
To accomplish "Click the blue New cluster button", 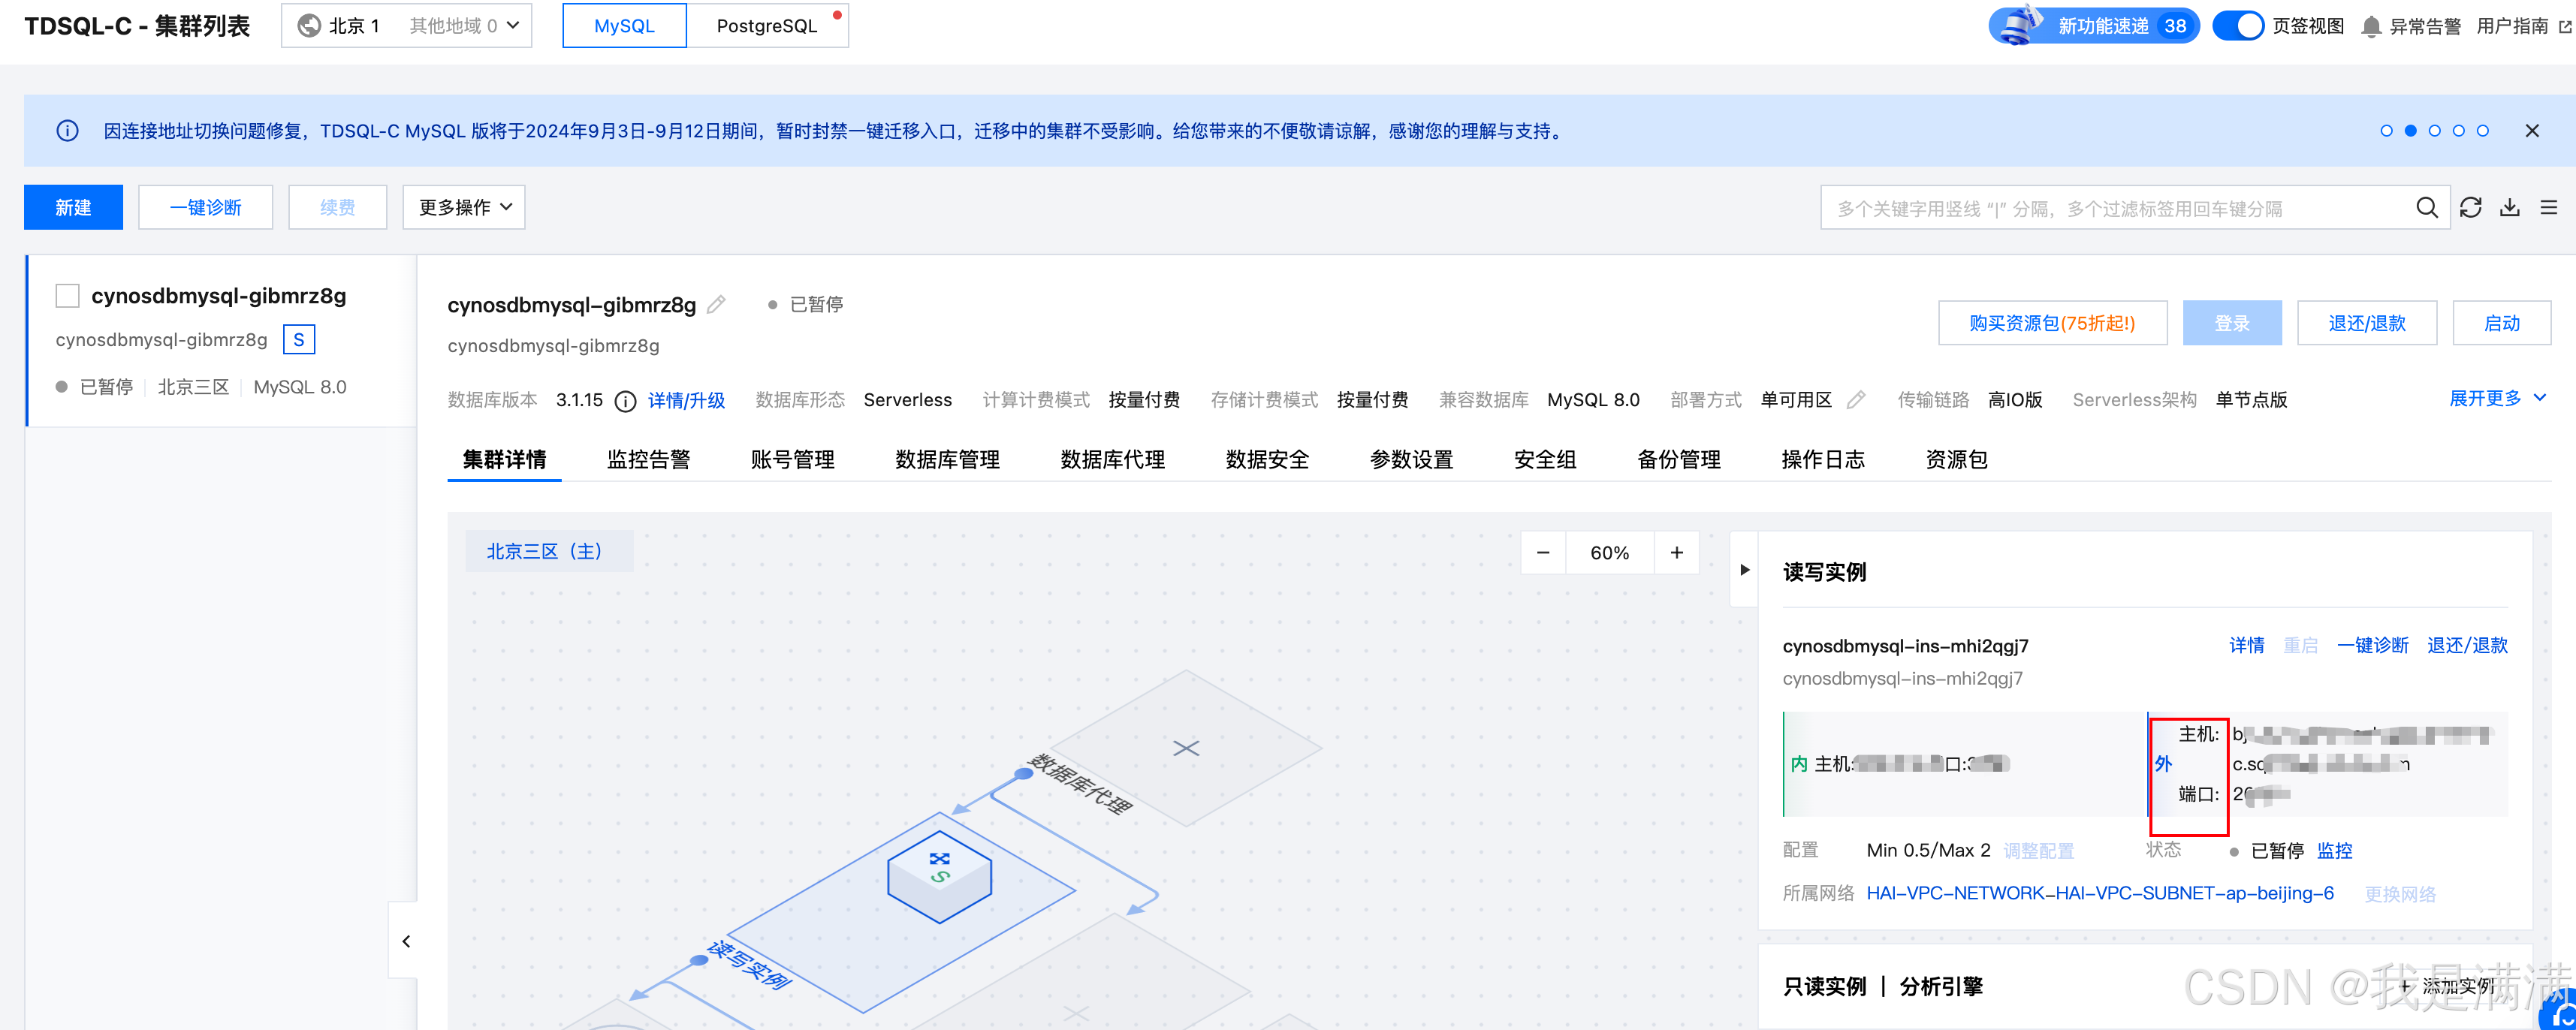I will coord(73,207).
